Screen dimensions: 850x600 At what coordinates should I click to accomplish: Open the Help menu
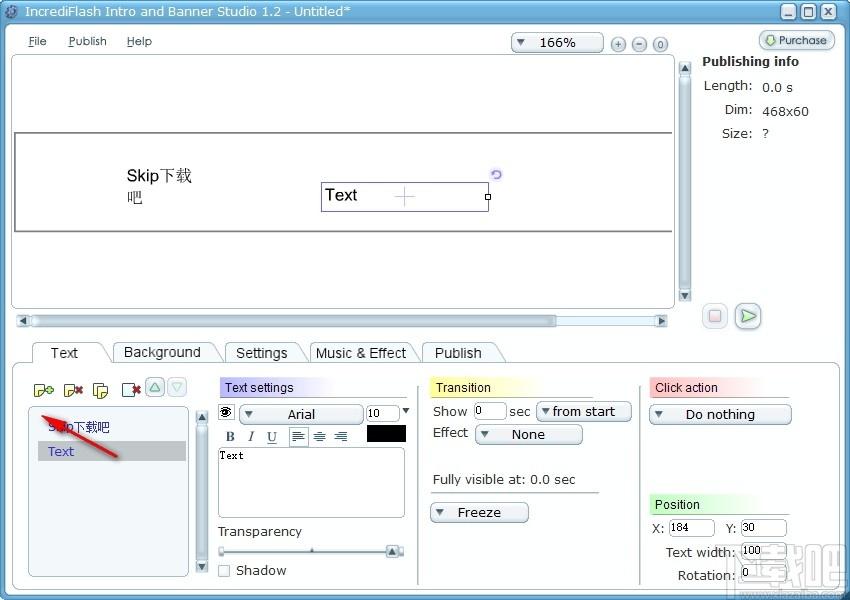point(139,41)
